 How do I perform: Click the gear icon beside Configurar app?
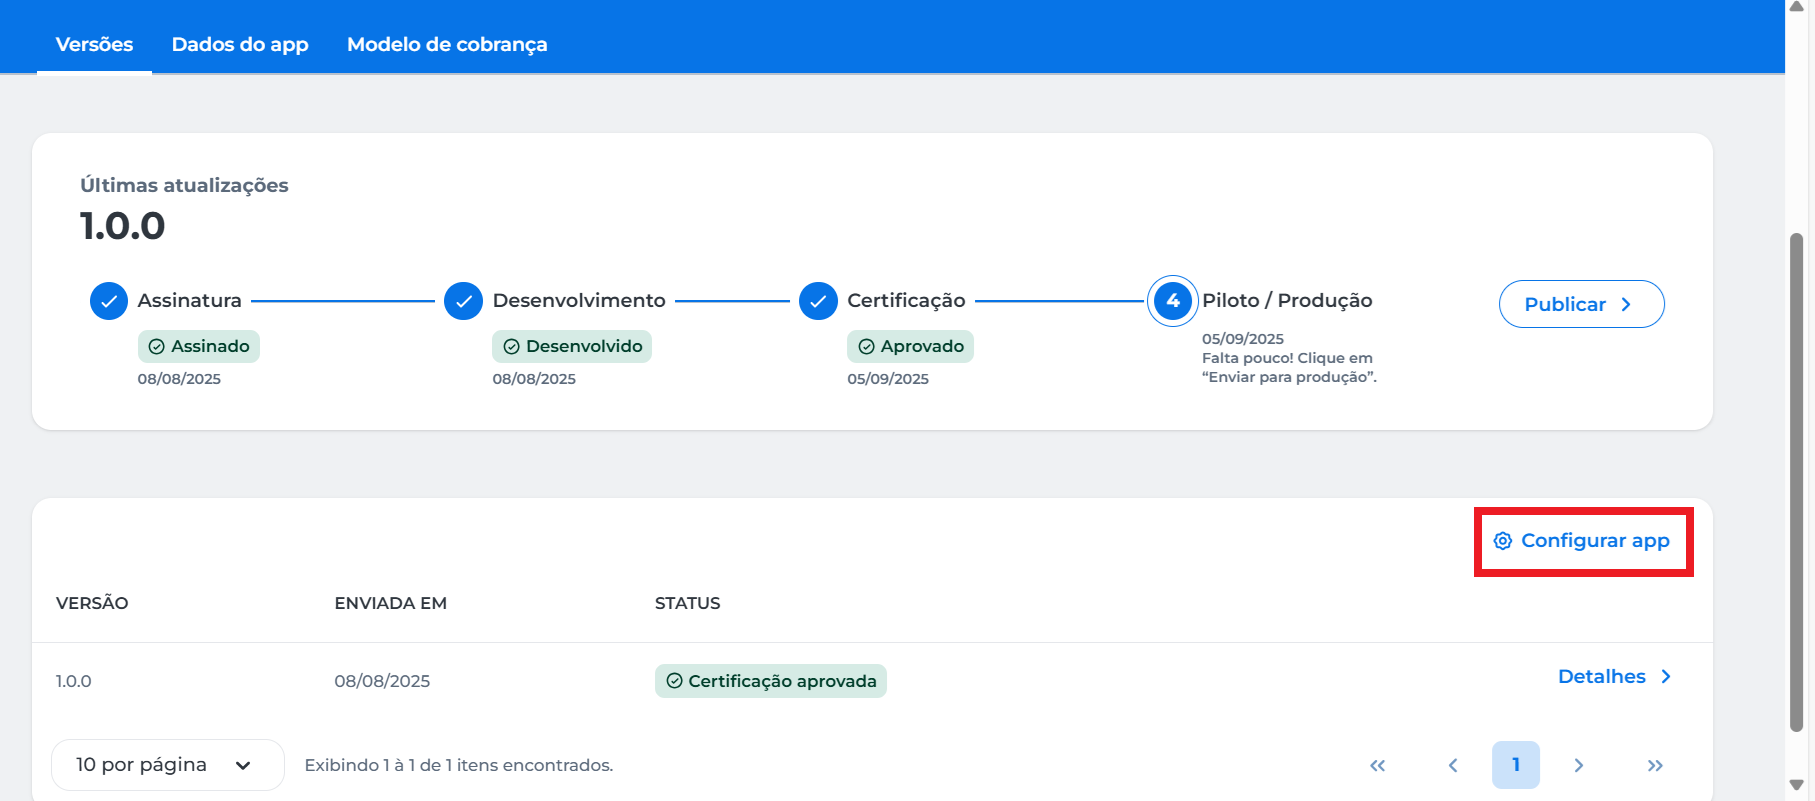click(1502, 541)
